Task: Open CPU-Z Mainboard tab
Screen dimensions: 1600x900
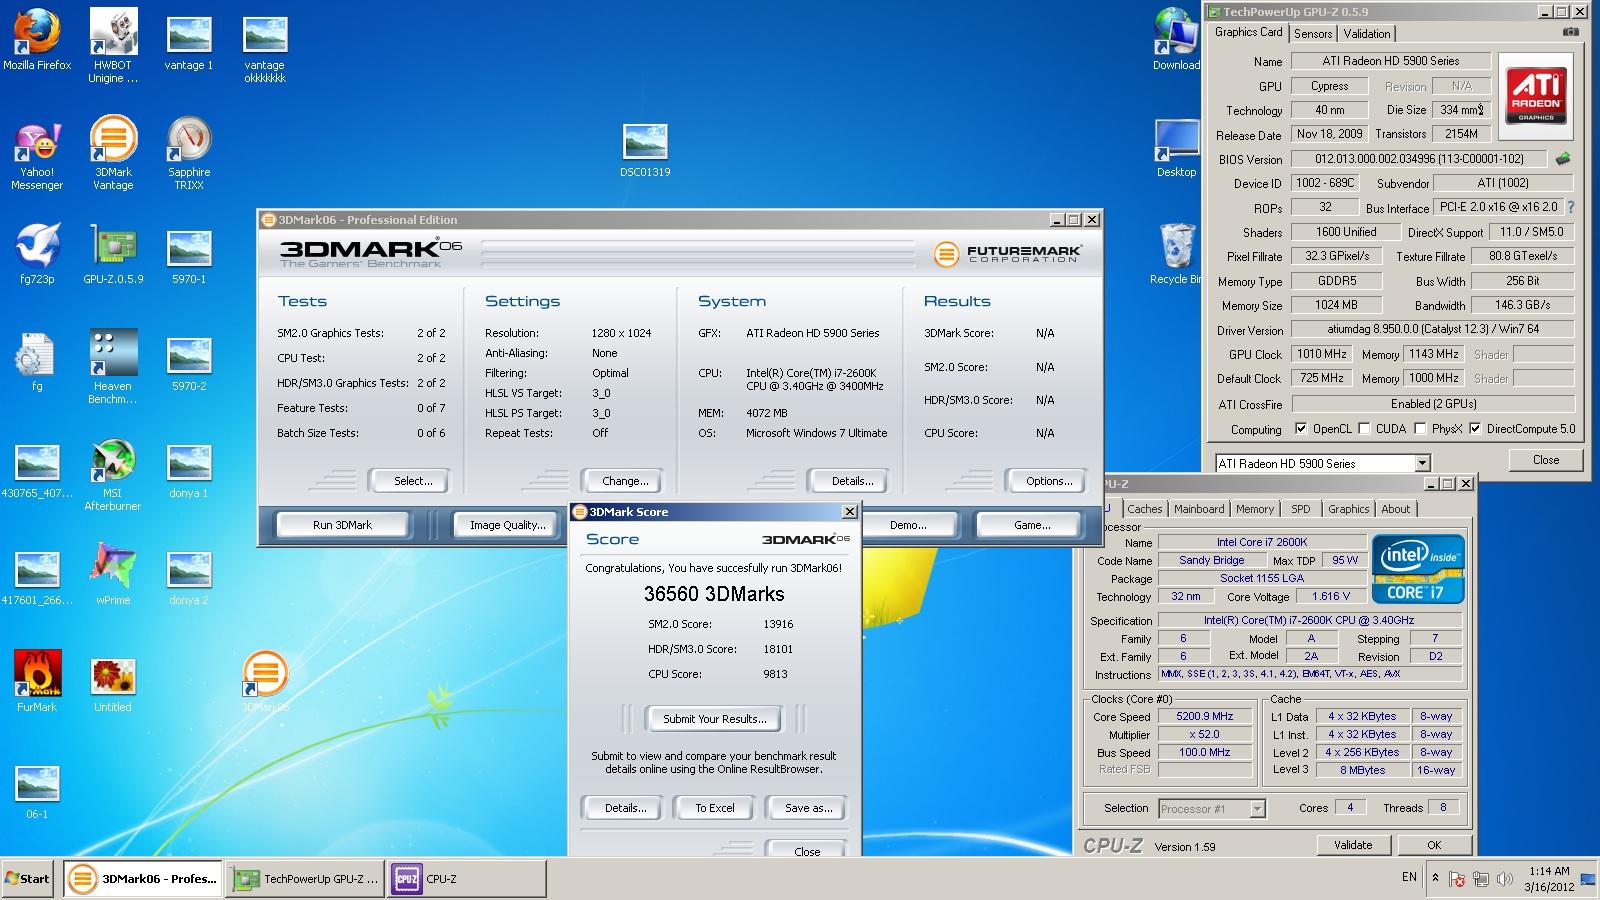Action: [x=1199, y=509]
